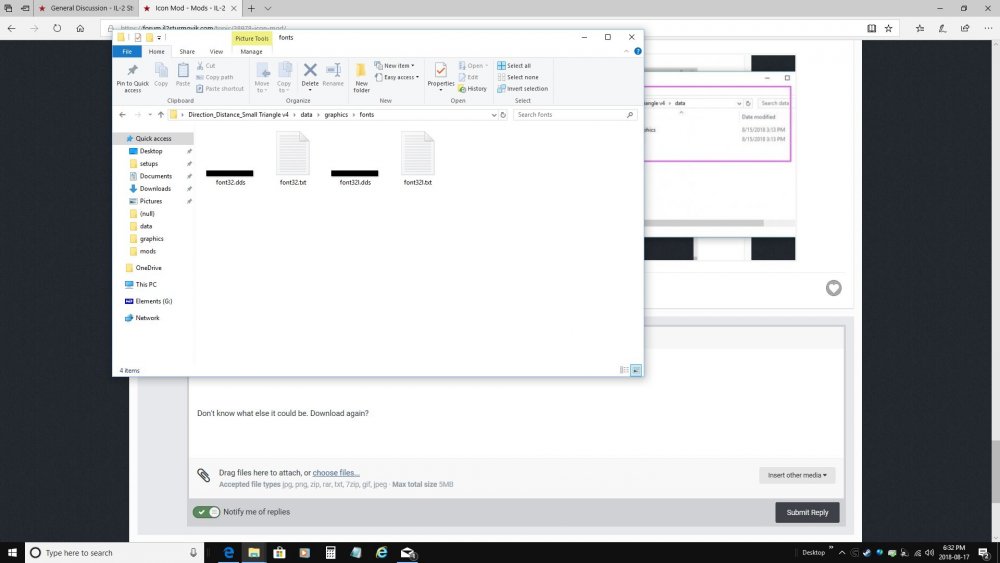Click Pin to Quick access icon
Image resolution: width=1000 pixels, height=563 pixels.
tap(132, 76)
